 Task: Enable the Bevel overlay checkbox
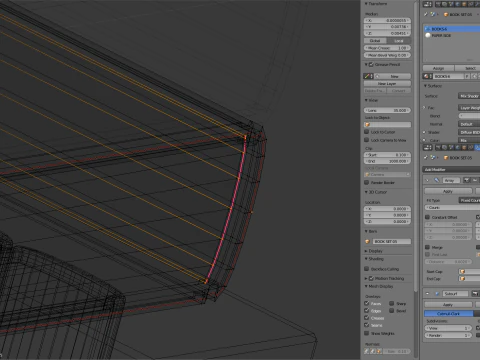[392, 311]
